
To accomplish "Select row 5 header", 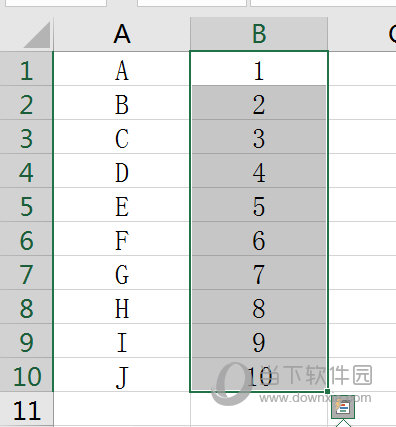I will click(26, 205).
